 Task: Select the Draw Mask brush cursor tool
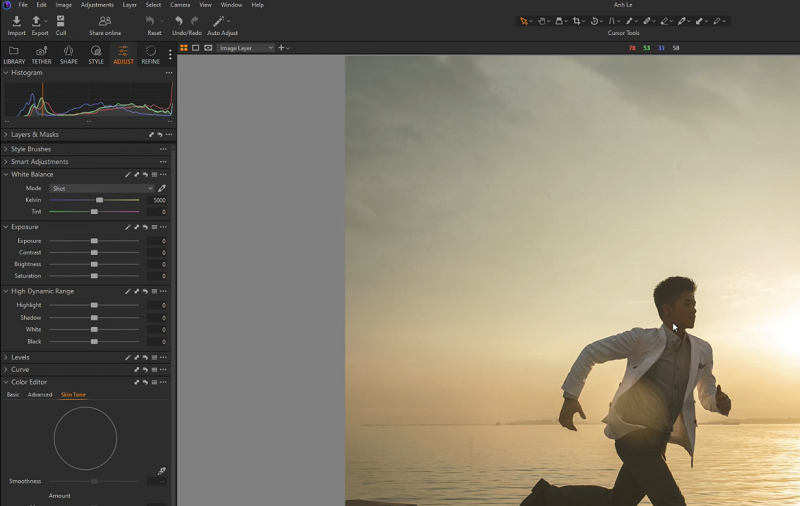pyautogui.click(x=630, y=21)
